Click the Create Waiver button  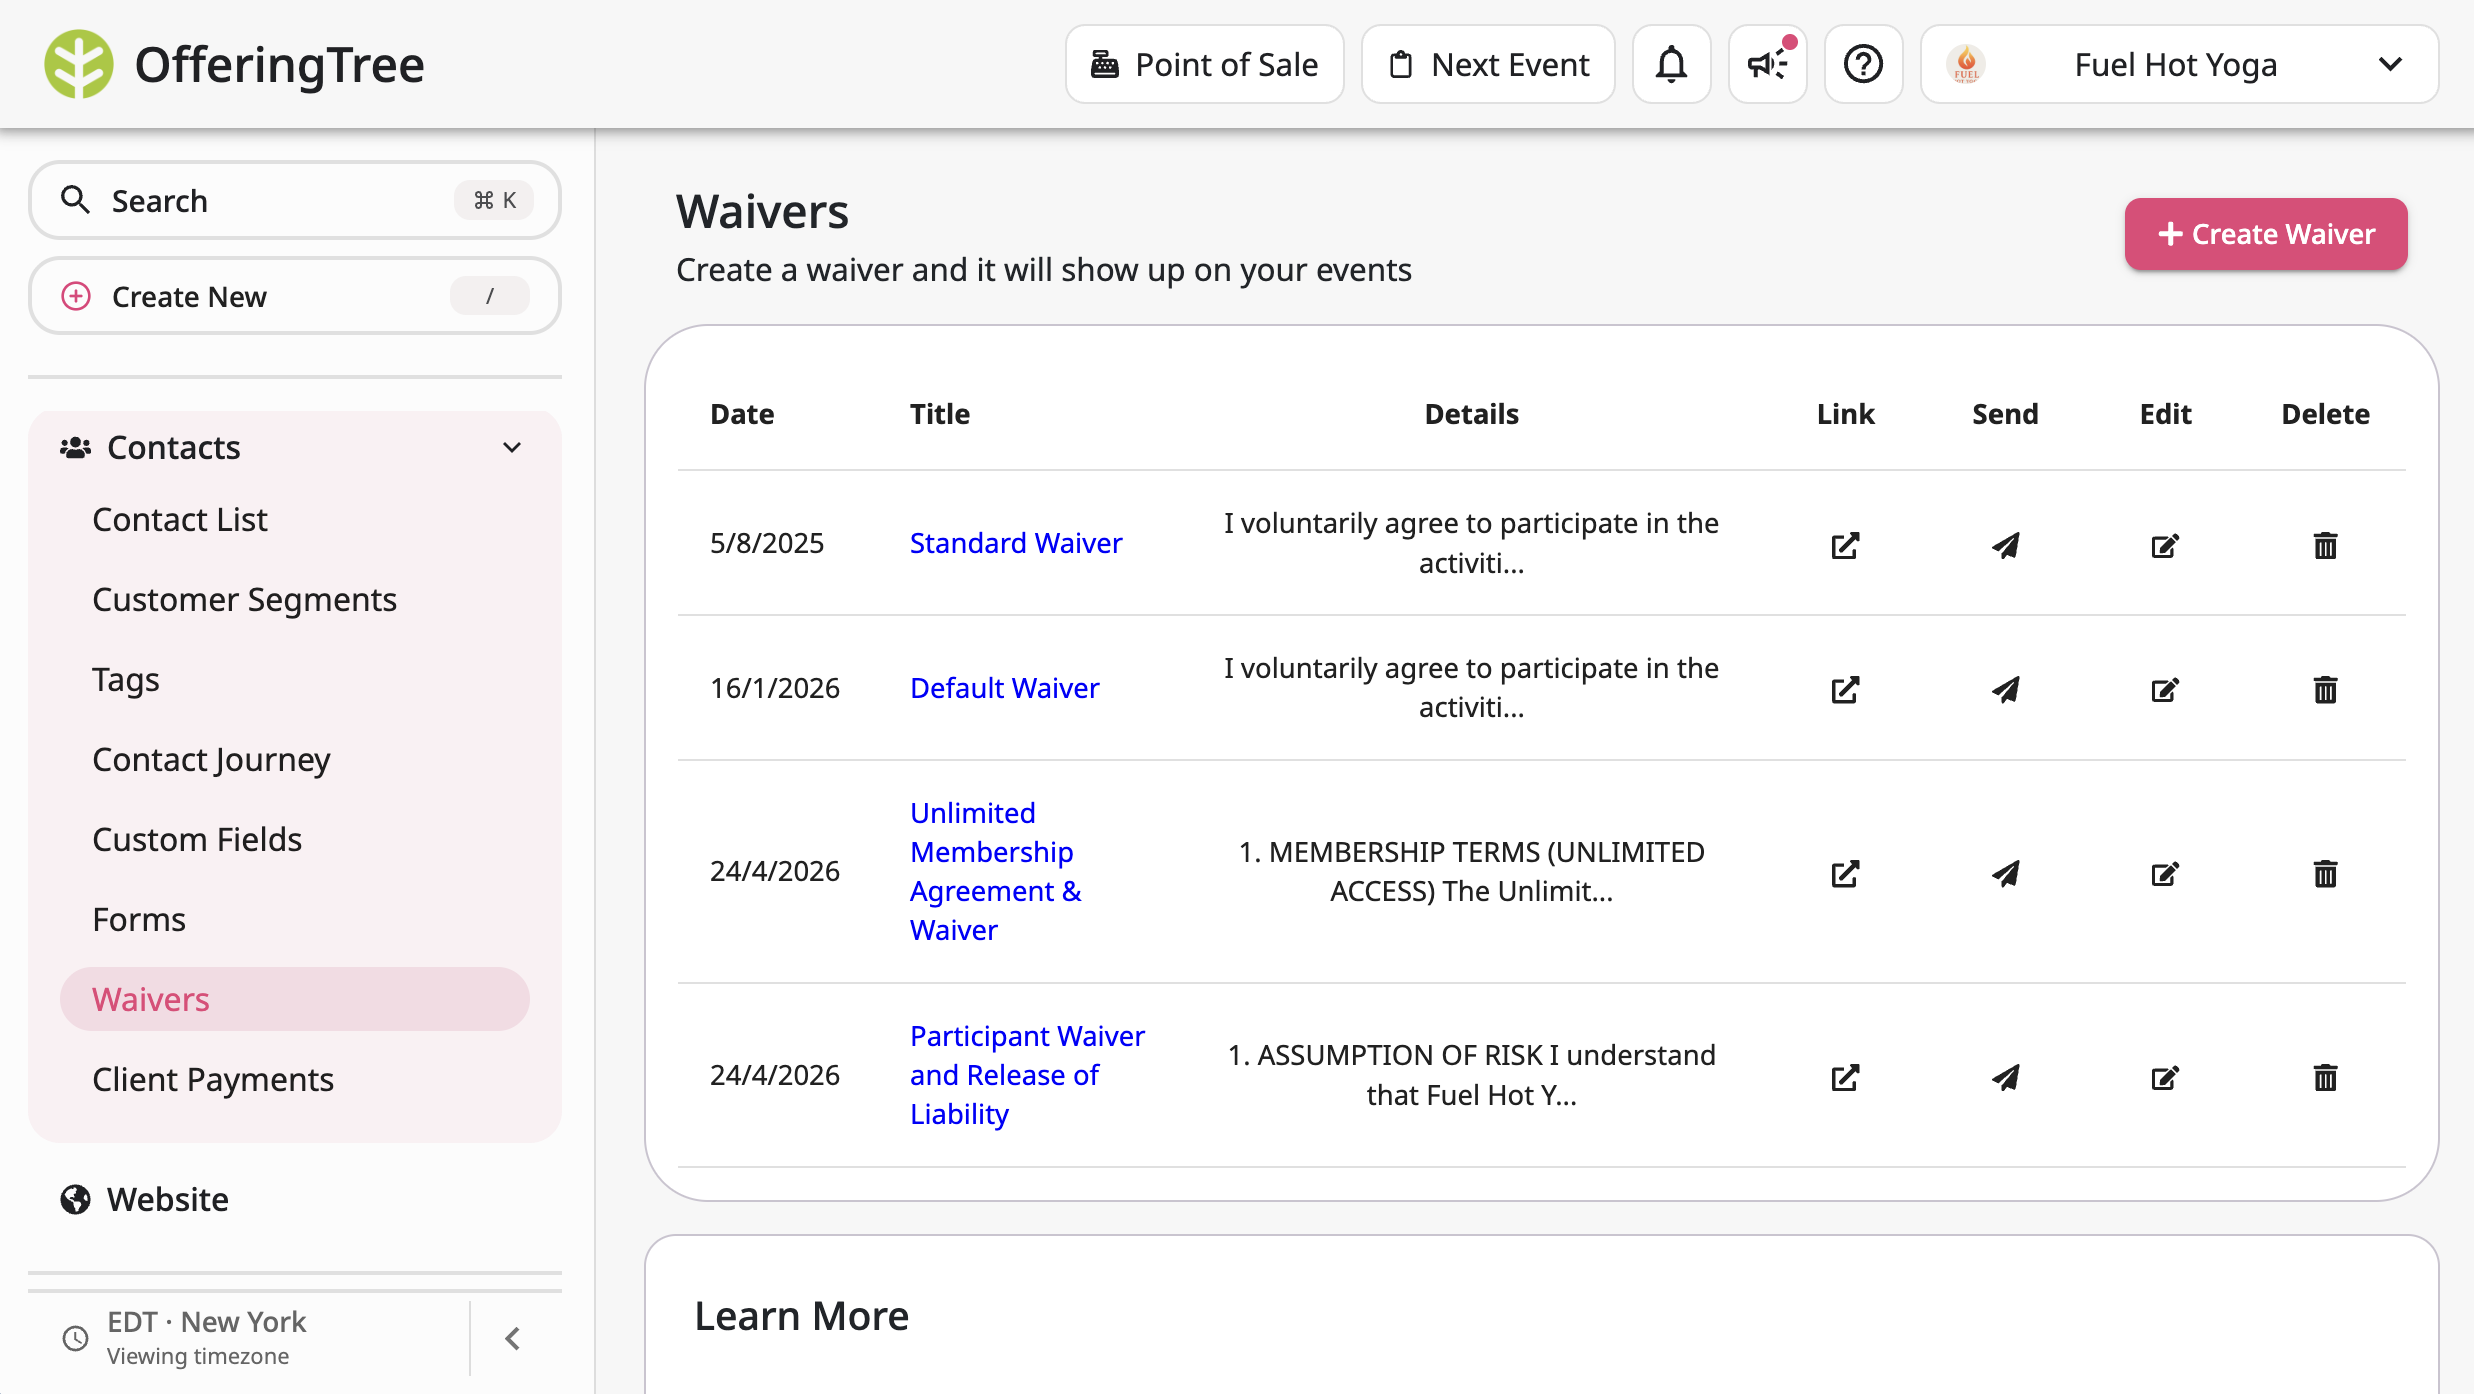pyautogui.click(x=2266, y=234)
